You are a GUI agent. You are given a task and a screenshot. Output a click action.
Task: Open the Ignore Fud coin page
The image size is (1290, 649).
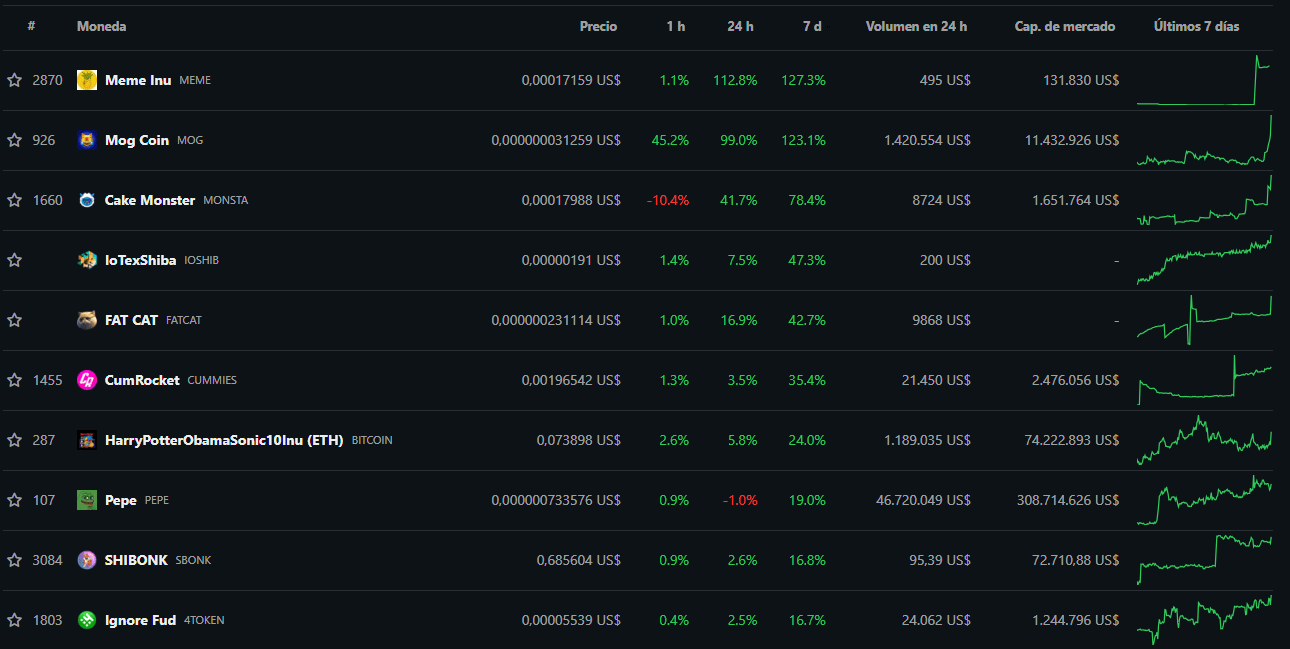click(141, 620)
